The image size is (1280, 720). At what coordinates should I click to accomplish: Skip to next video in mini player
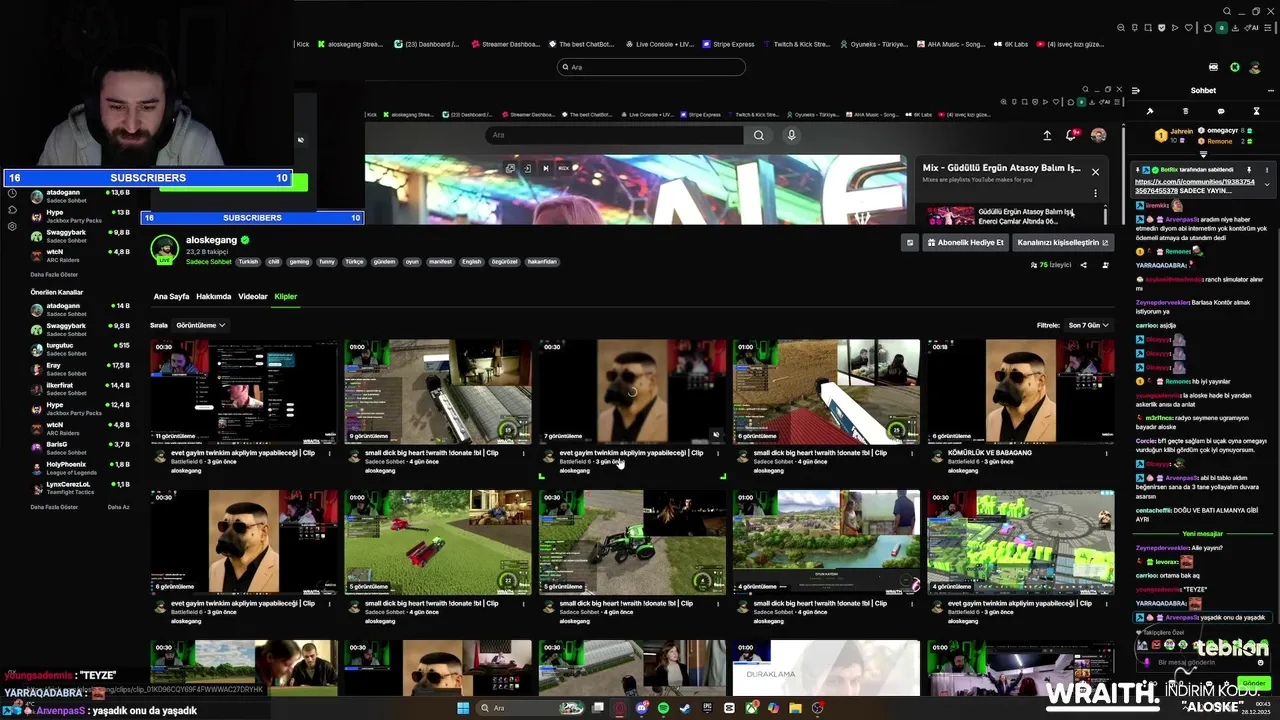click(x=546, y=168)
